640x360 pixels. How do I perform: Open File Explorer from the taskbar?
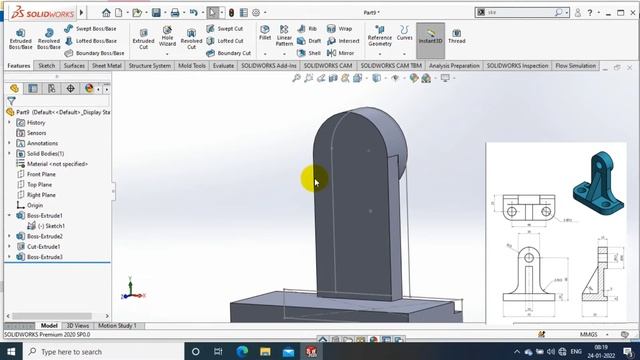tap(265, 351)
